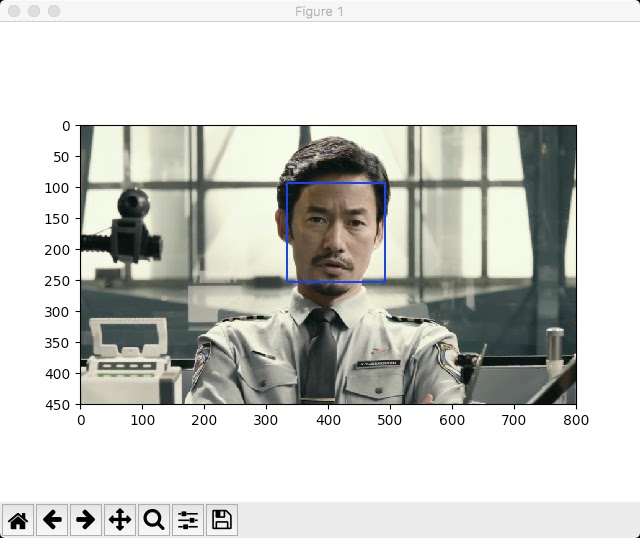Click the y-axis tick label 50
Screen dimensions: 640x538
coord(62,157)
